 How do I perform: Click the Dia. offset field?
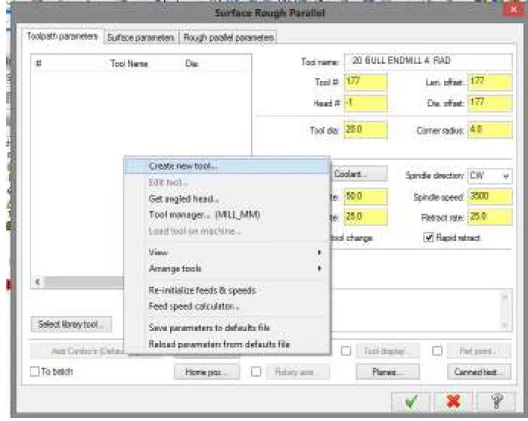coord(490,103)
